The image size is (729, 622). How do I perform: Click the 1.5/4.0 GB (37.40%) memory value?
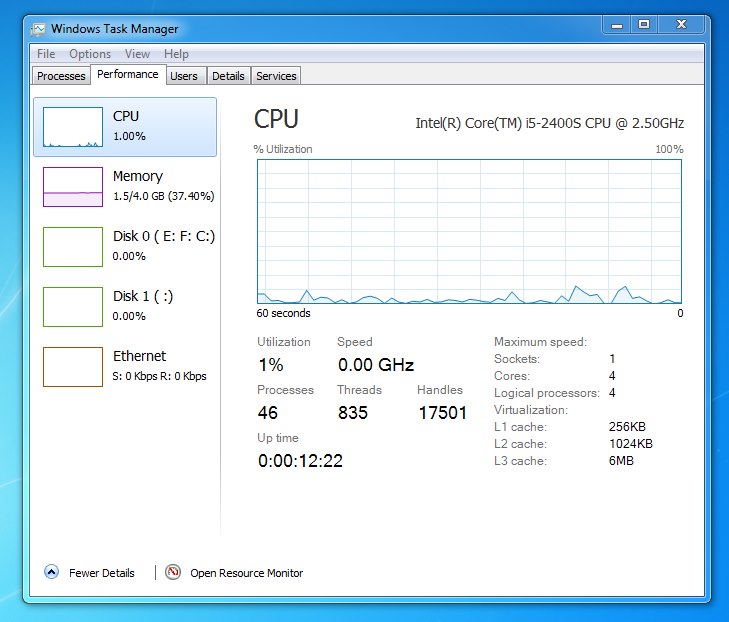coord(164,196)
